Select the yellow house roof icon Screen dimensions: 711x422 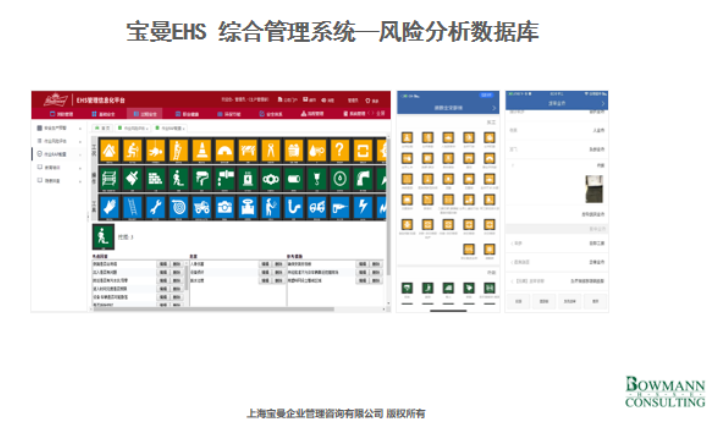coord(109,150)
